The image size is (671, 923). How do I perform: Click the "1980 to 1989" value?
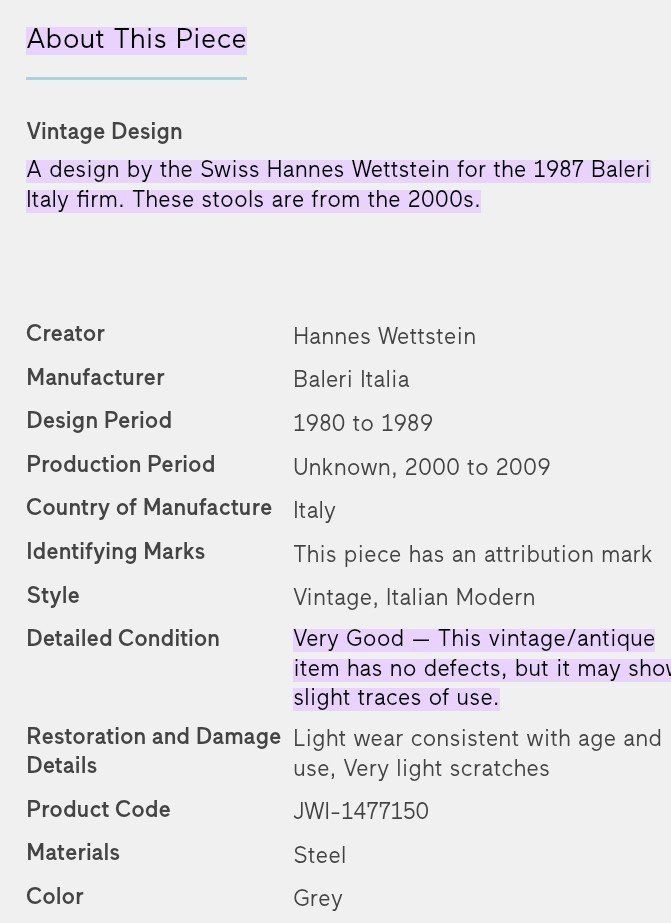(363, 423)
